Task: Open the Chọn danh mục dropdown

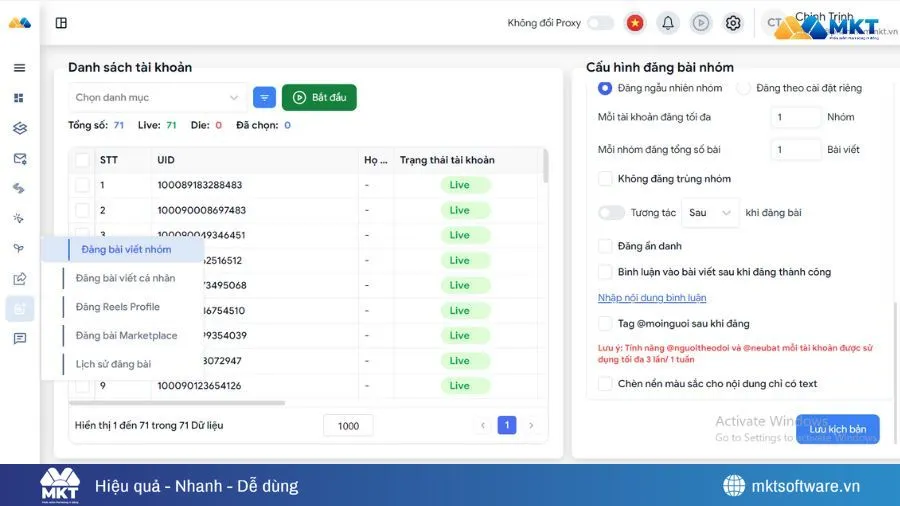Action: (157, 98)
